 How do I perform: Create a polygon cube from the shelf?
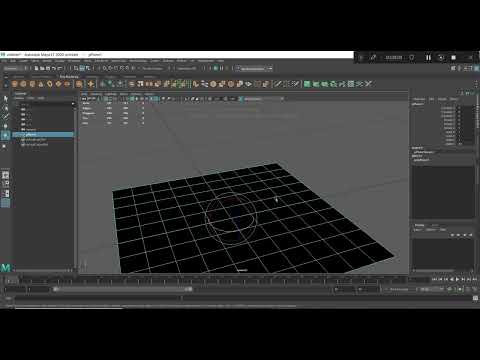[x=23, y=84]
